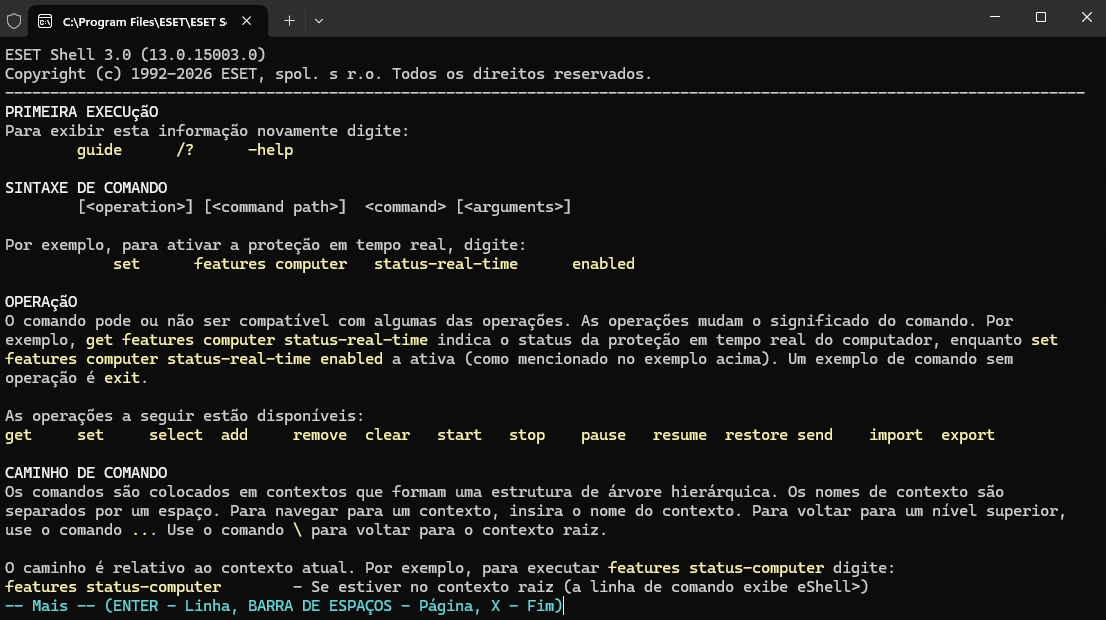Maximize the terminal window
Image resolution: width=1106 pixels, height=620 pixels.
(1040, 17)
